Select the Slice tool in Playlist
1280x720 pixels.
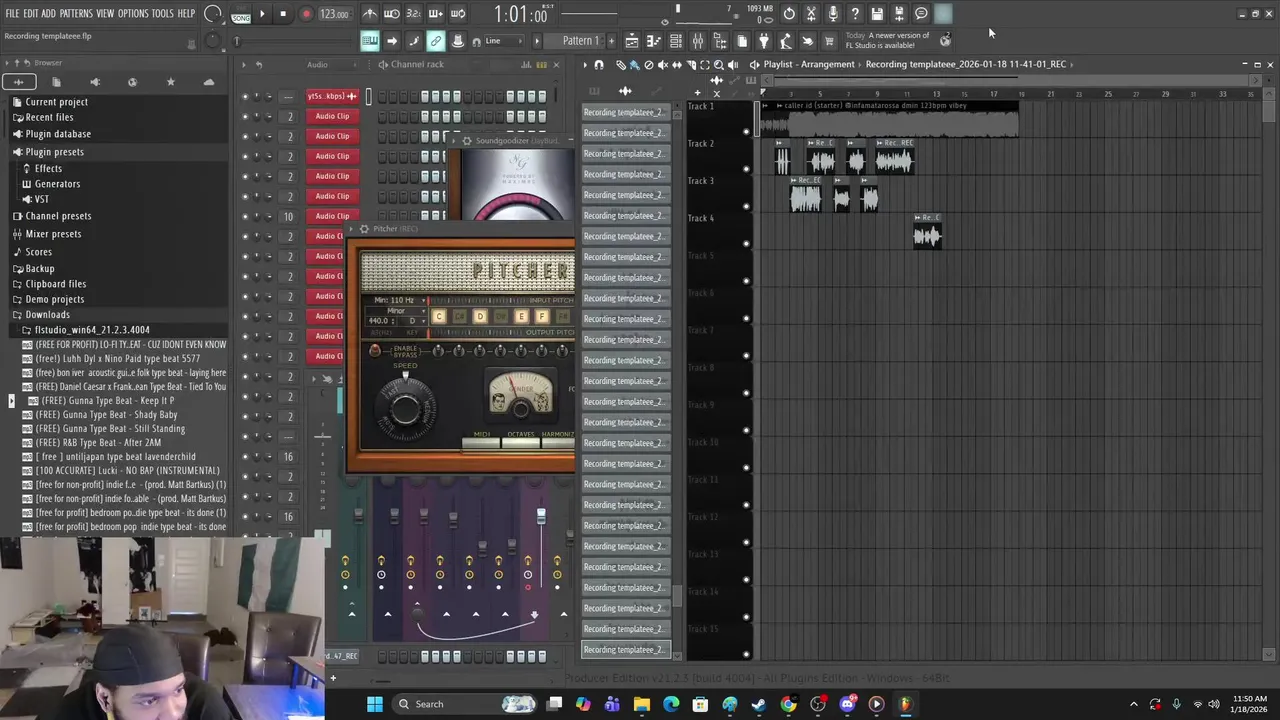click(x=690, y=64)
